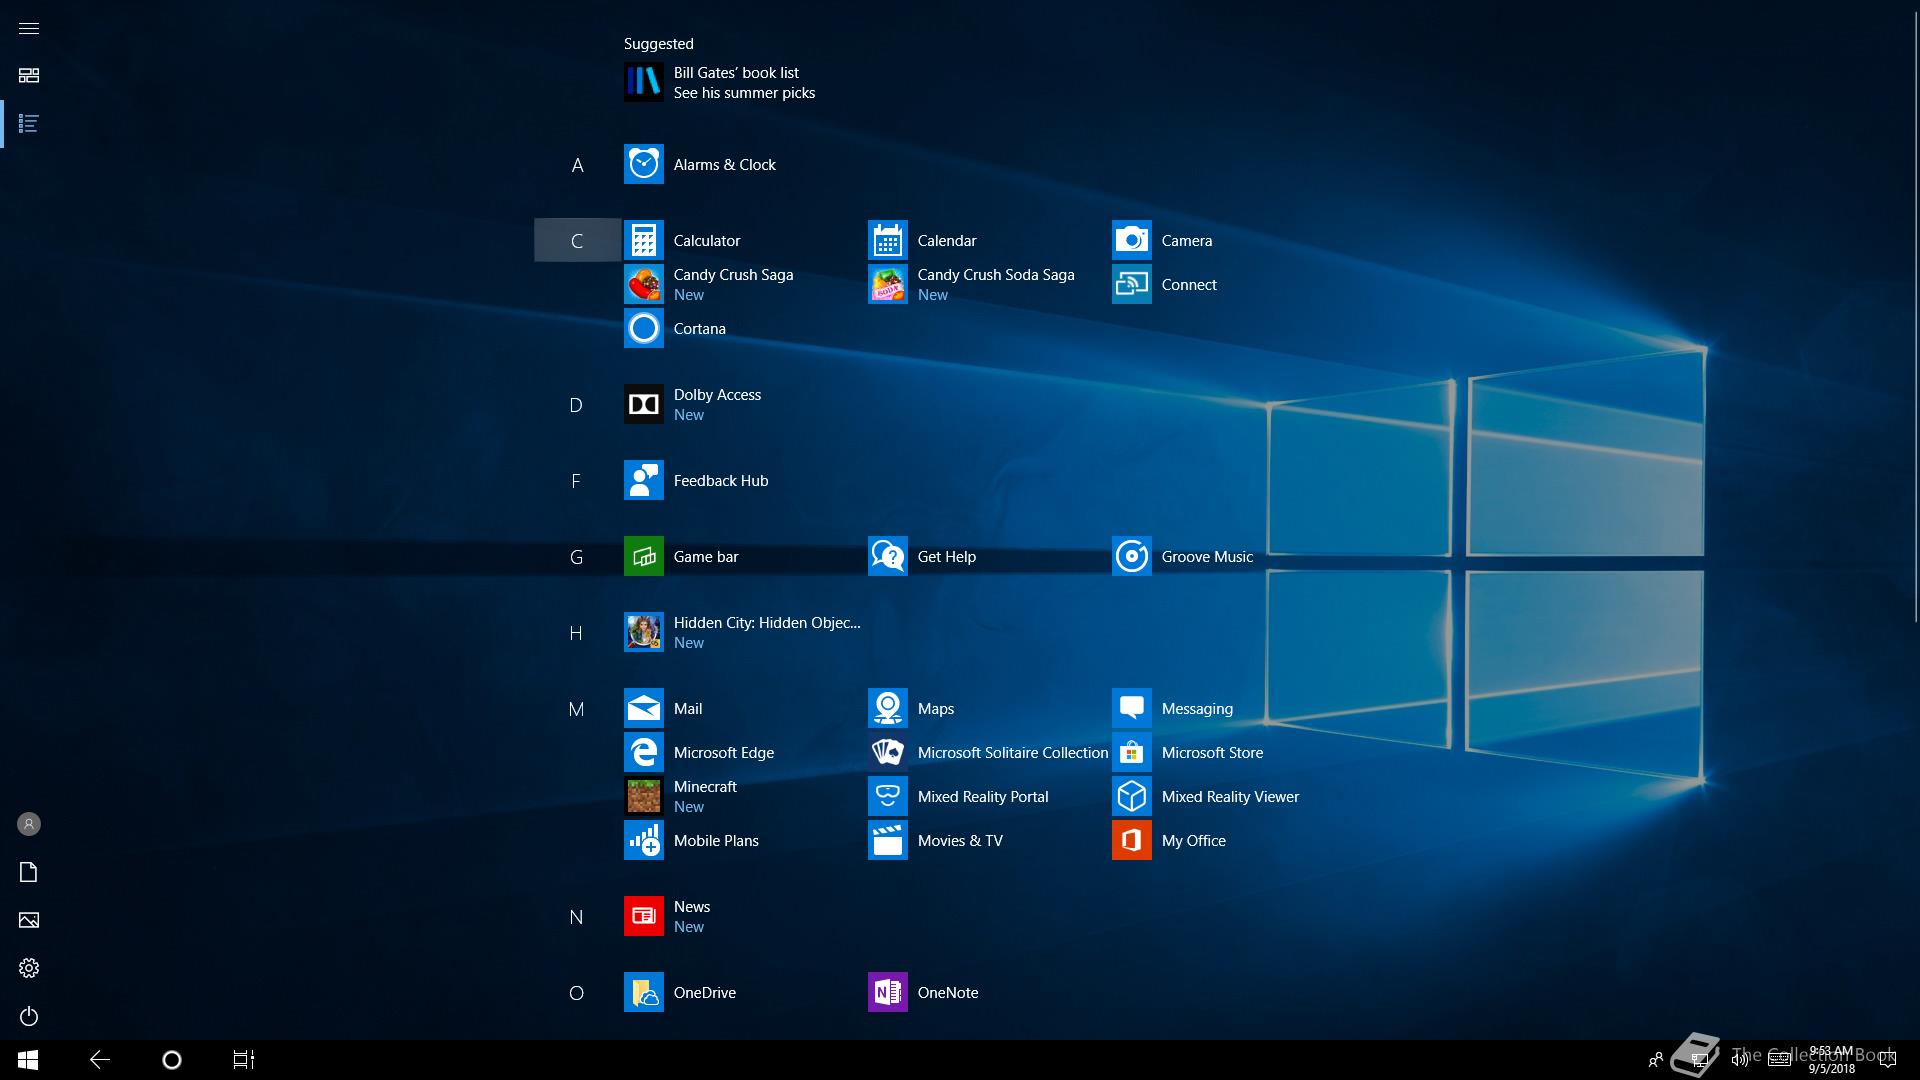Open Bill Gates' book list suggestion
The image size is (1920, 1080).
720,82
